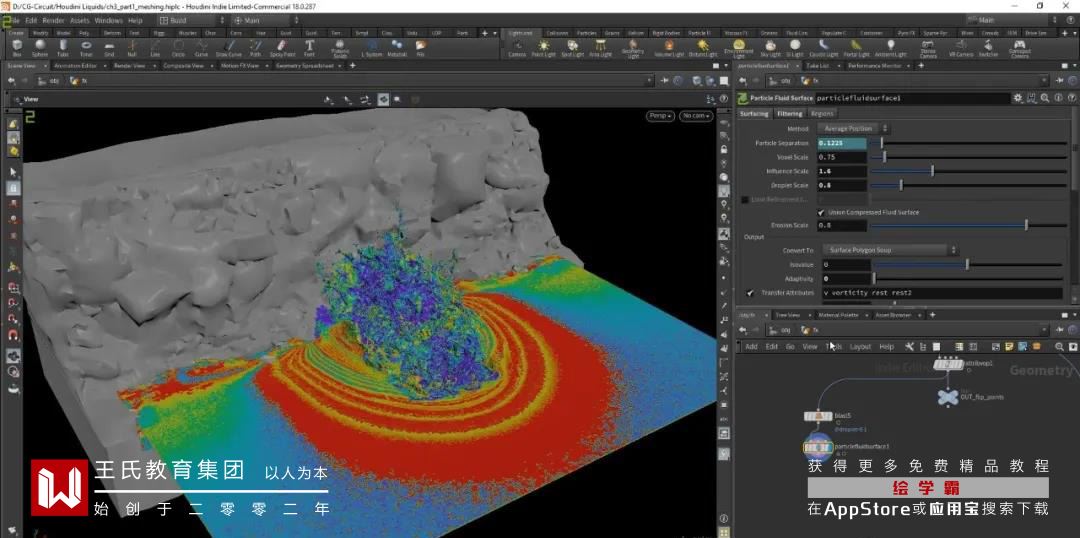The image size is (1080, 538).
Task: Adjust the Erosion Scale slider
Action: point(970,225)
